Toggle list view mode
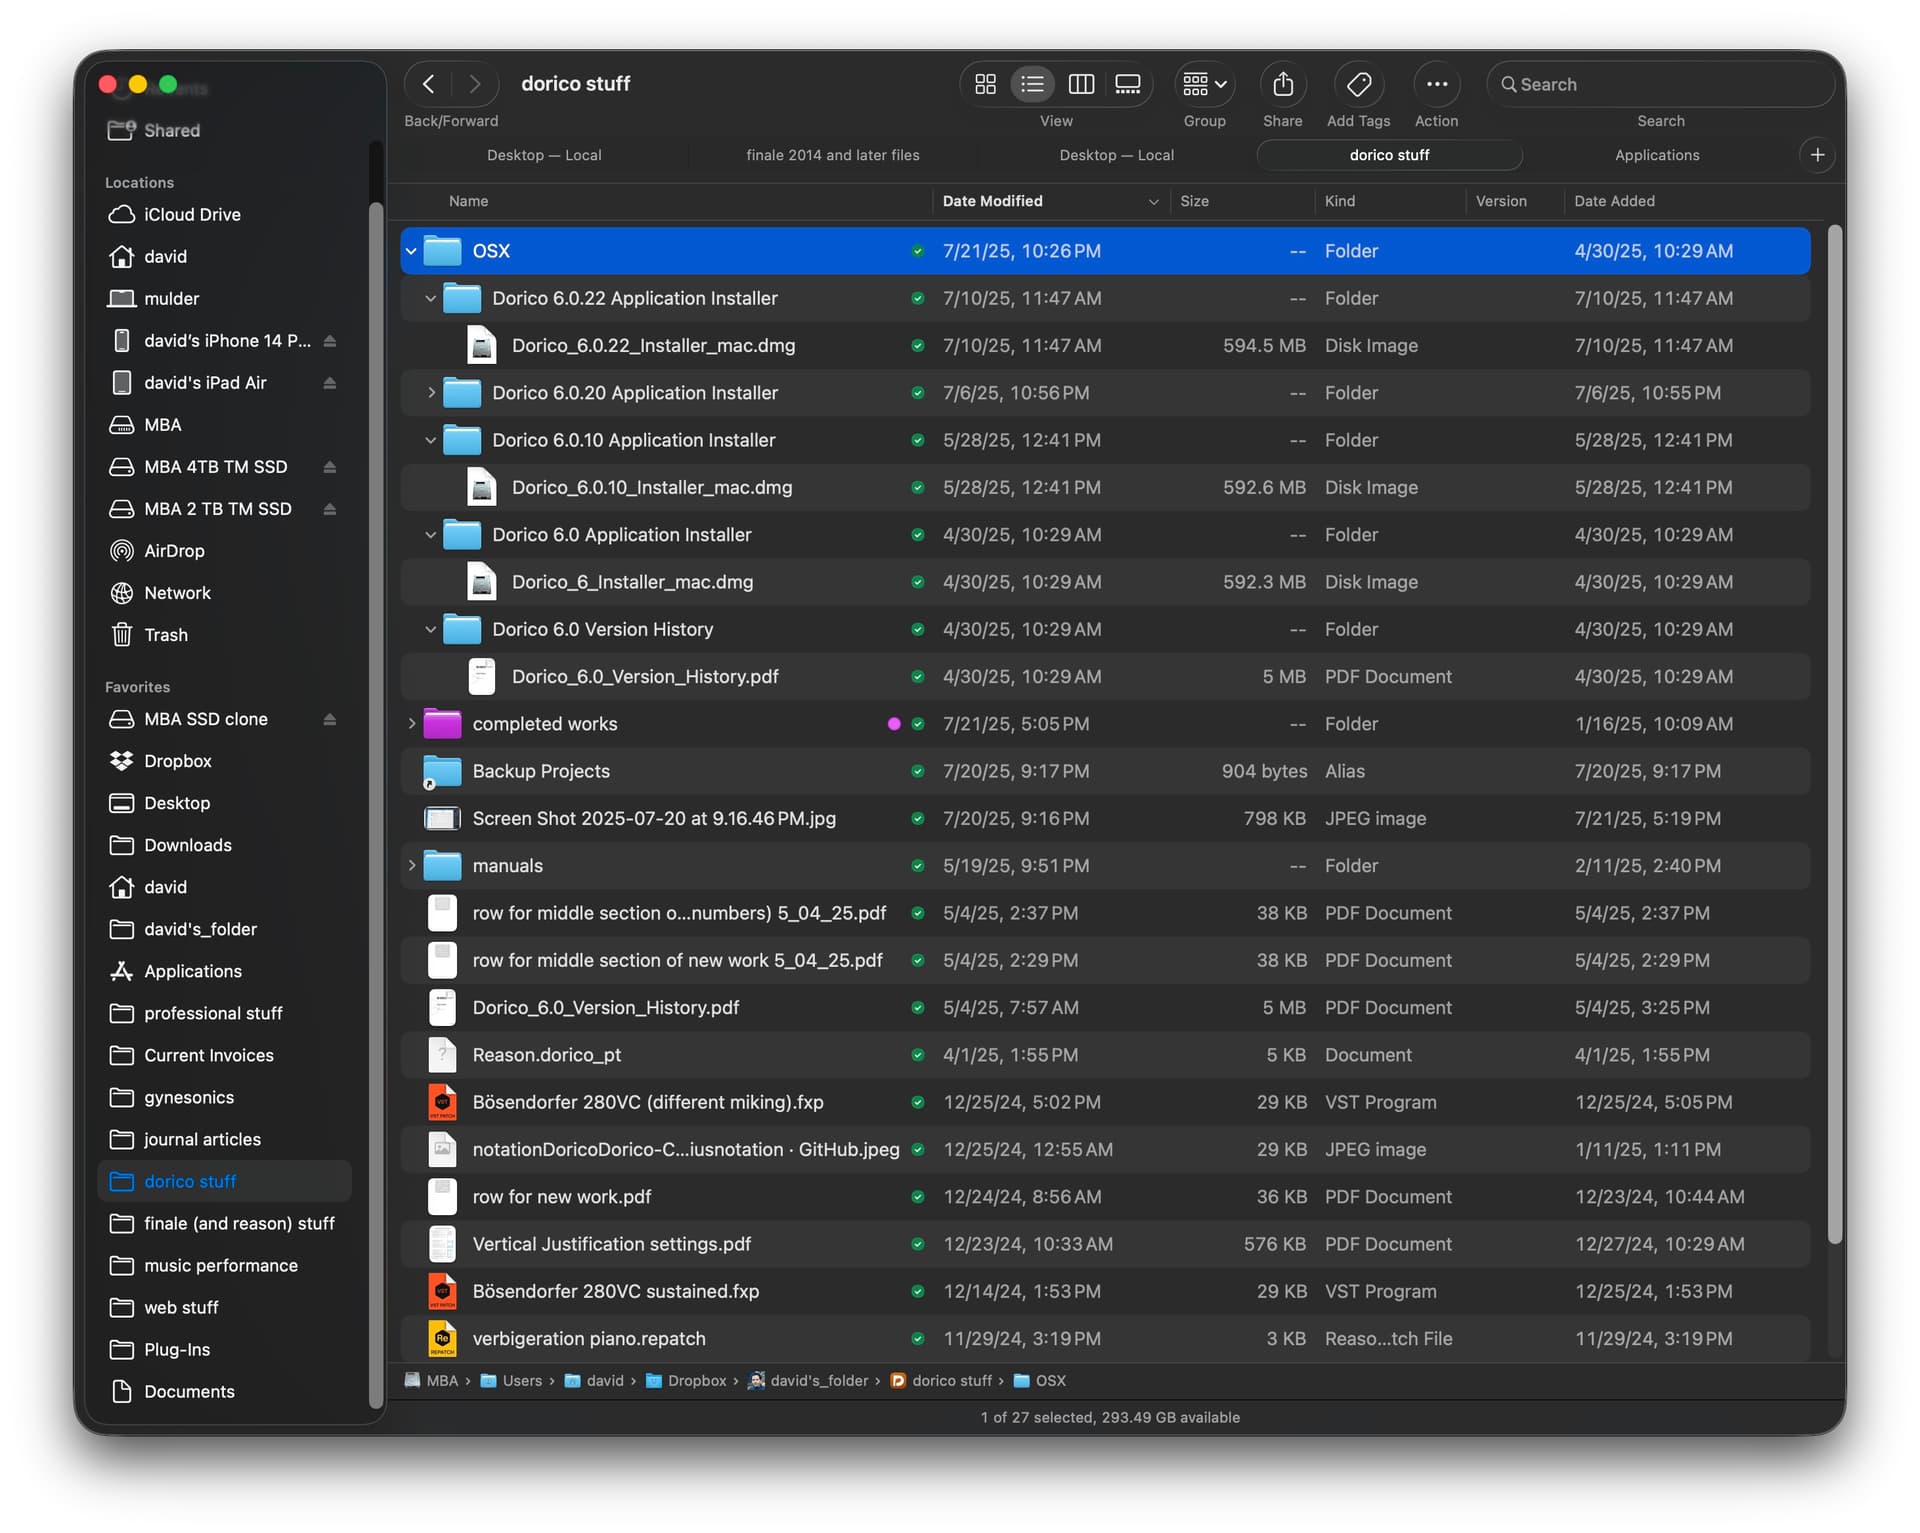This screenshot has height=1533, width=1920. [x=1032, y=84]
